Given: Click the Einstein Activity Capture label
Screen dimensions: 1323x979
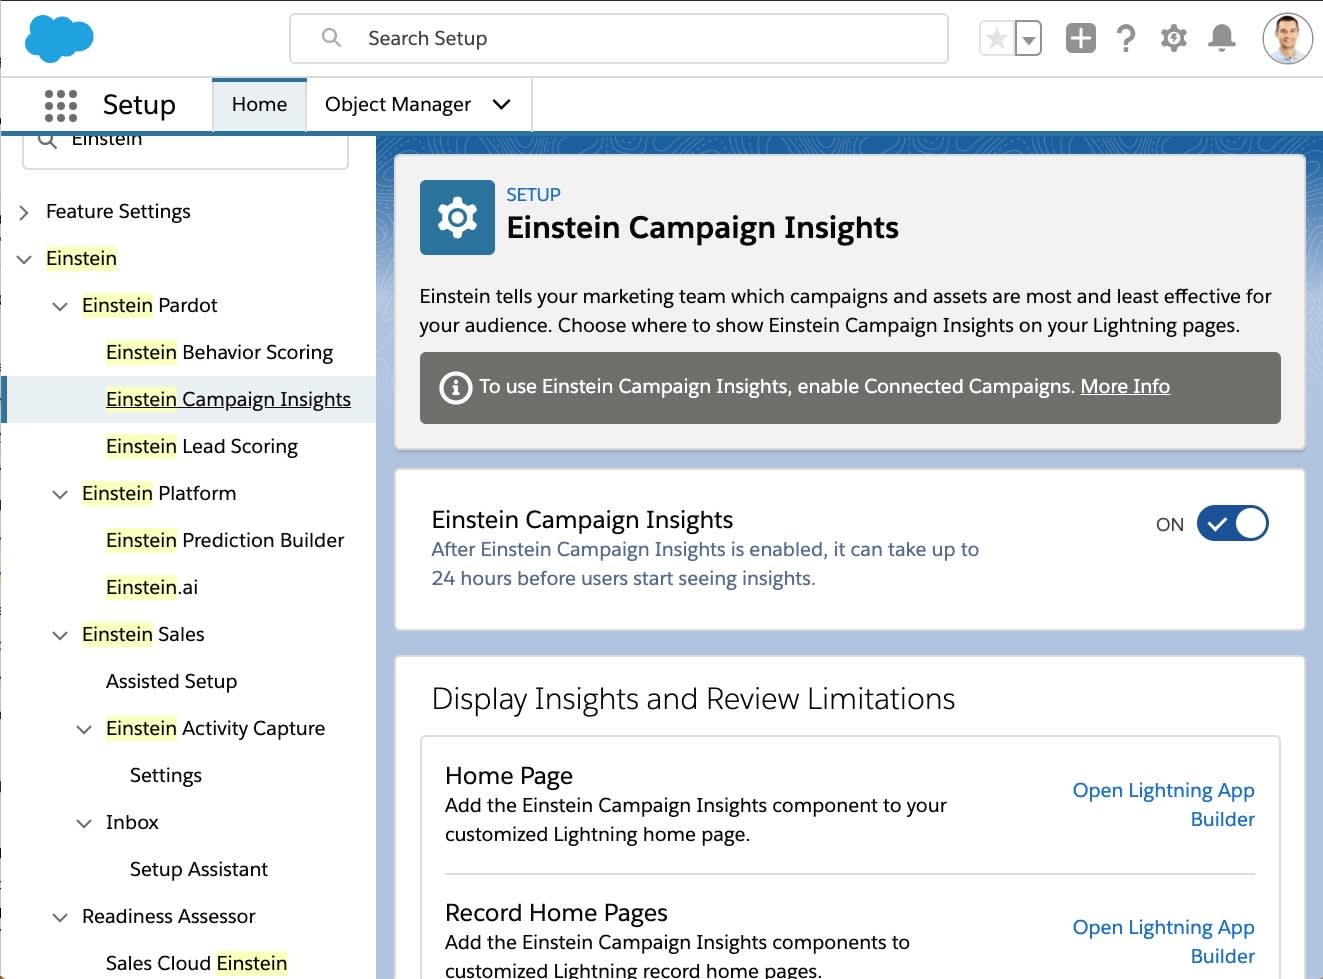Looking at the screenshot, I should click(x=215, y=728).
